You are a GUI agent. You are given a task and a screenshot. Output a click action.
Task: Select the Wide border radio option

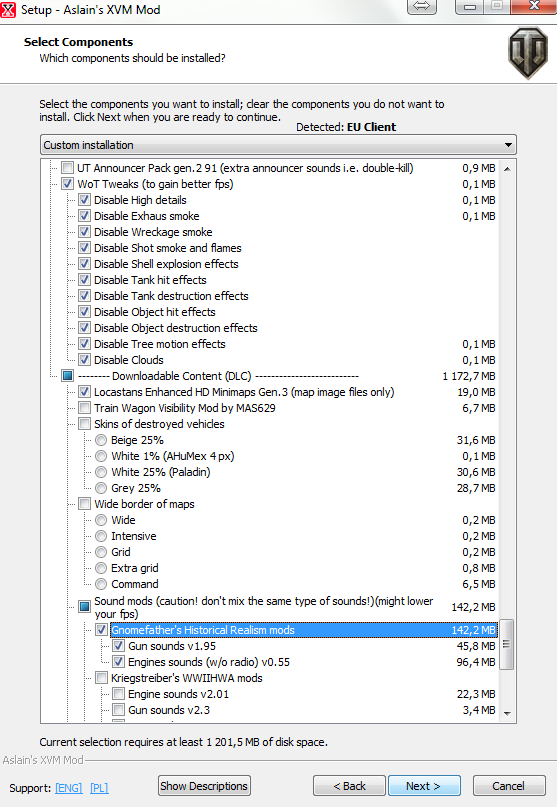click(101, 519)
